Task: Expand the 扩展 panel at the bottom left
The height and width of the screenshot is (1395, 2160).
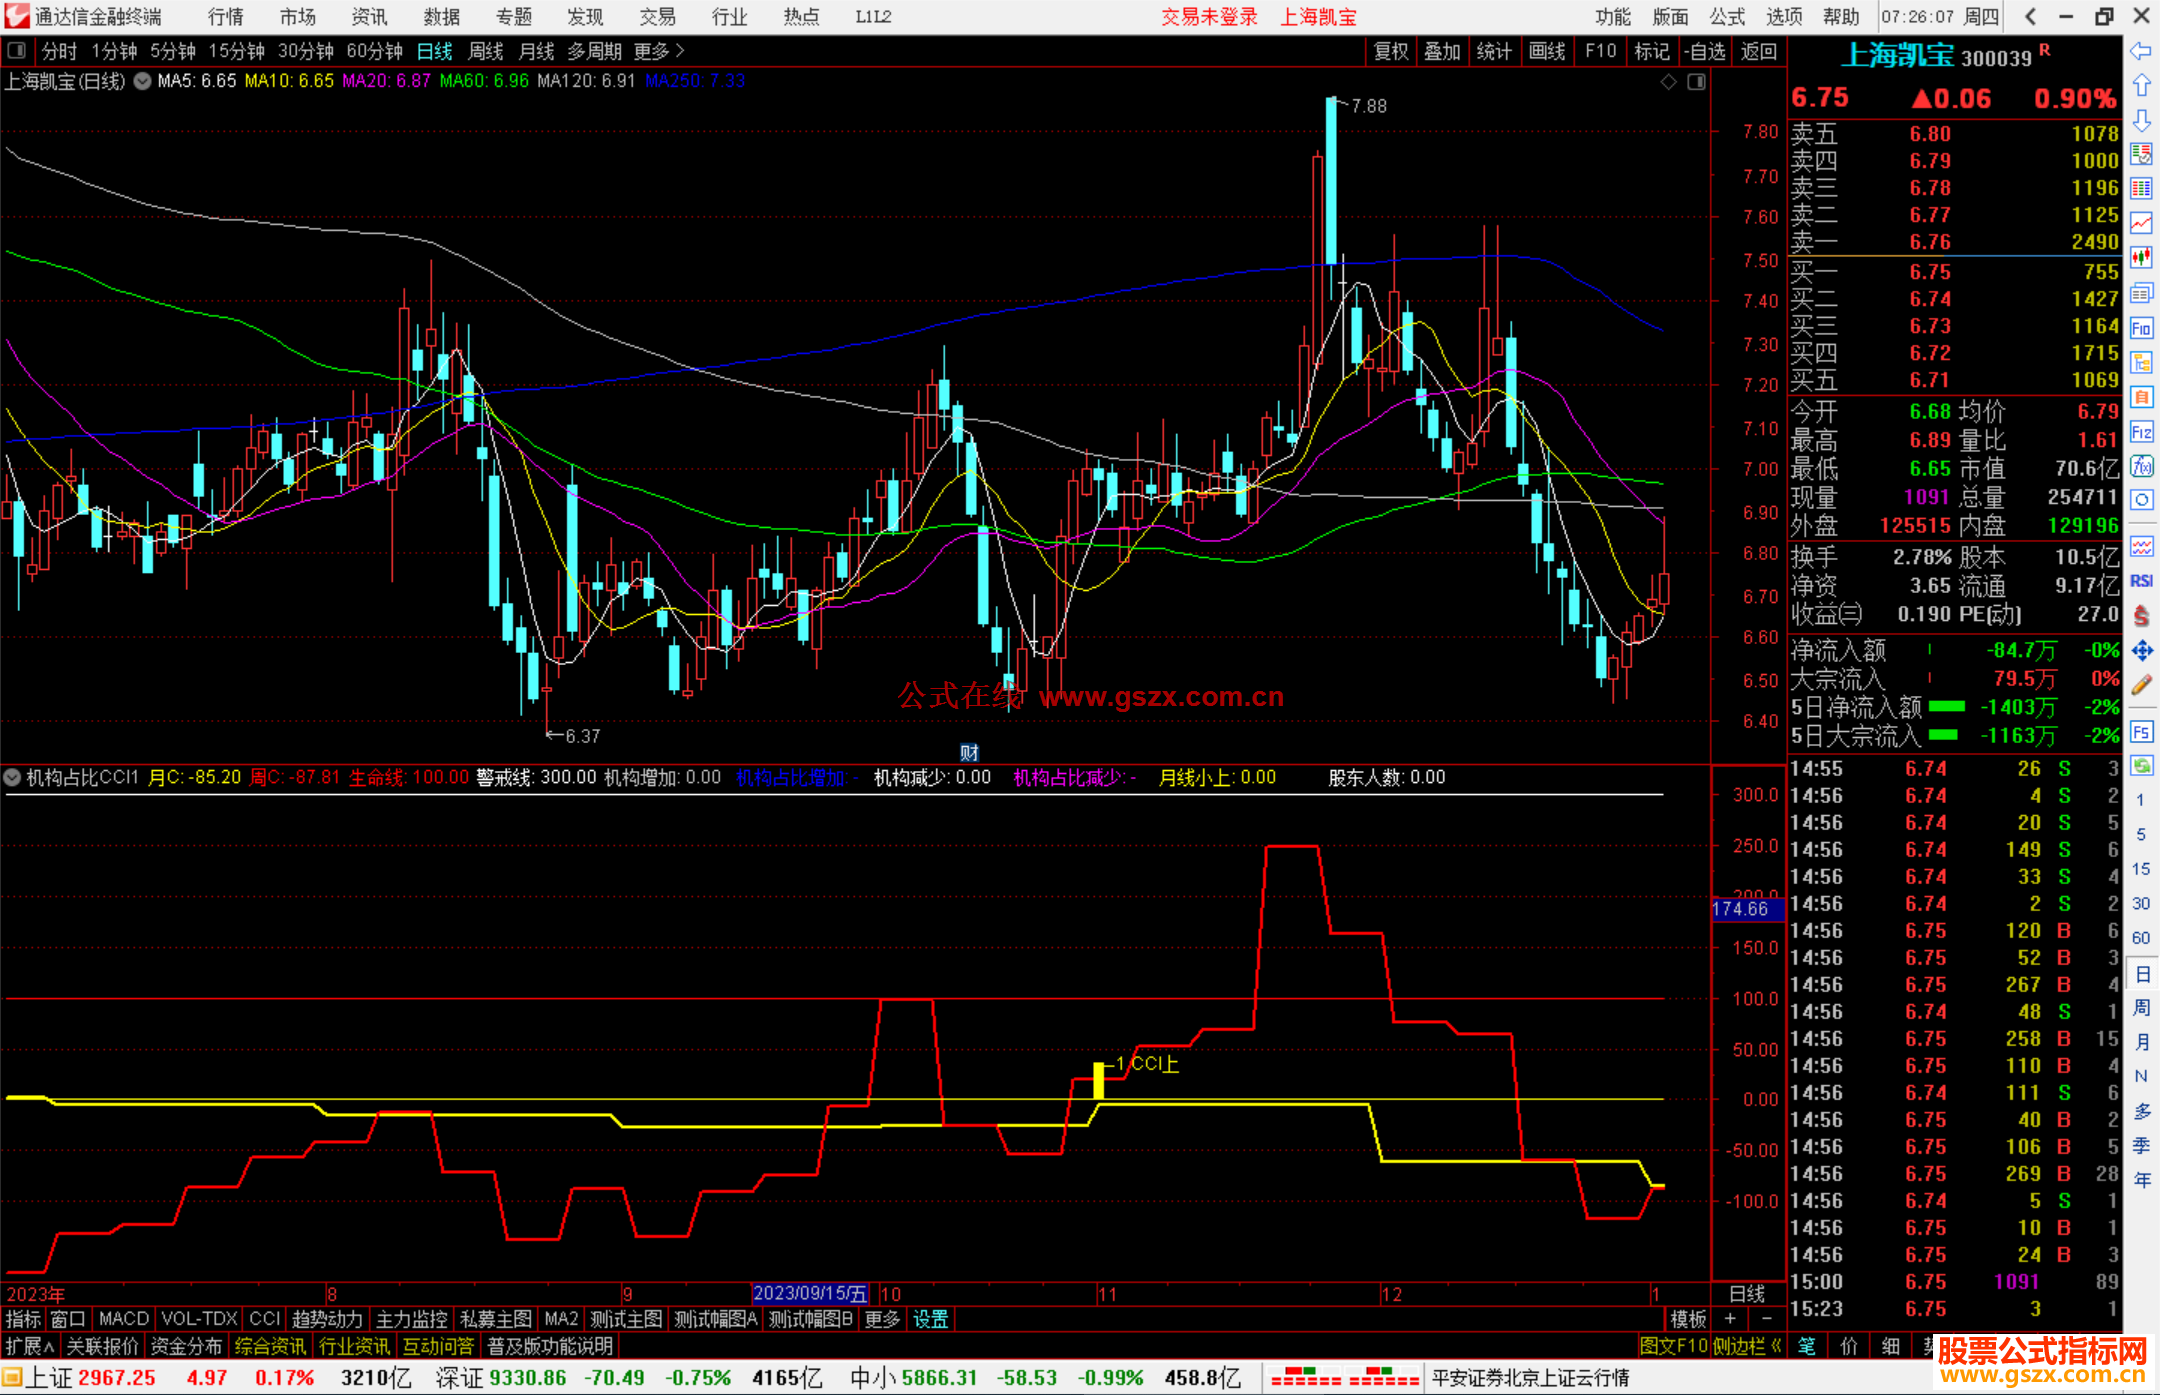Action: (x=30, y=1346)
